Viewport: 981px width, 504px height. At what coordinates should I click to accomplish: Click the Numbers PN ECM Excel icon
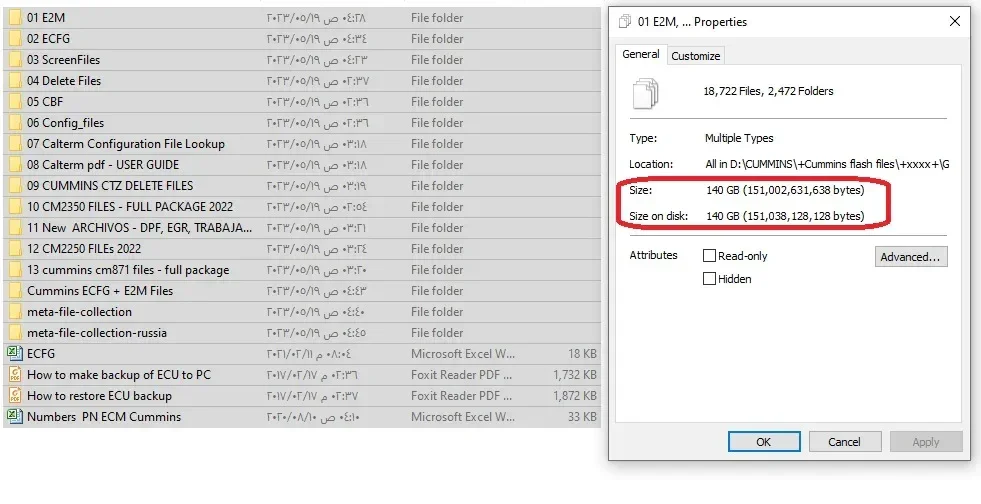click(x=15, y=417)
